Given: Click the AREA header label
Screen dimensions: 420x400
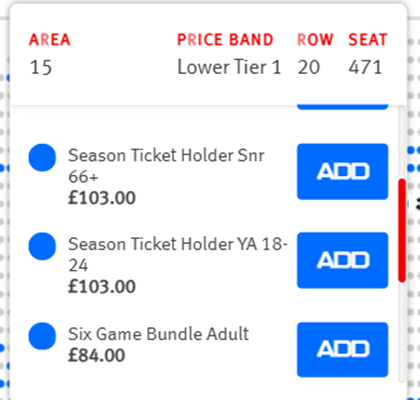Looking at the screenshot, I should 50,40.
